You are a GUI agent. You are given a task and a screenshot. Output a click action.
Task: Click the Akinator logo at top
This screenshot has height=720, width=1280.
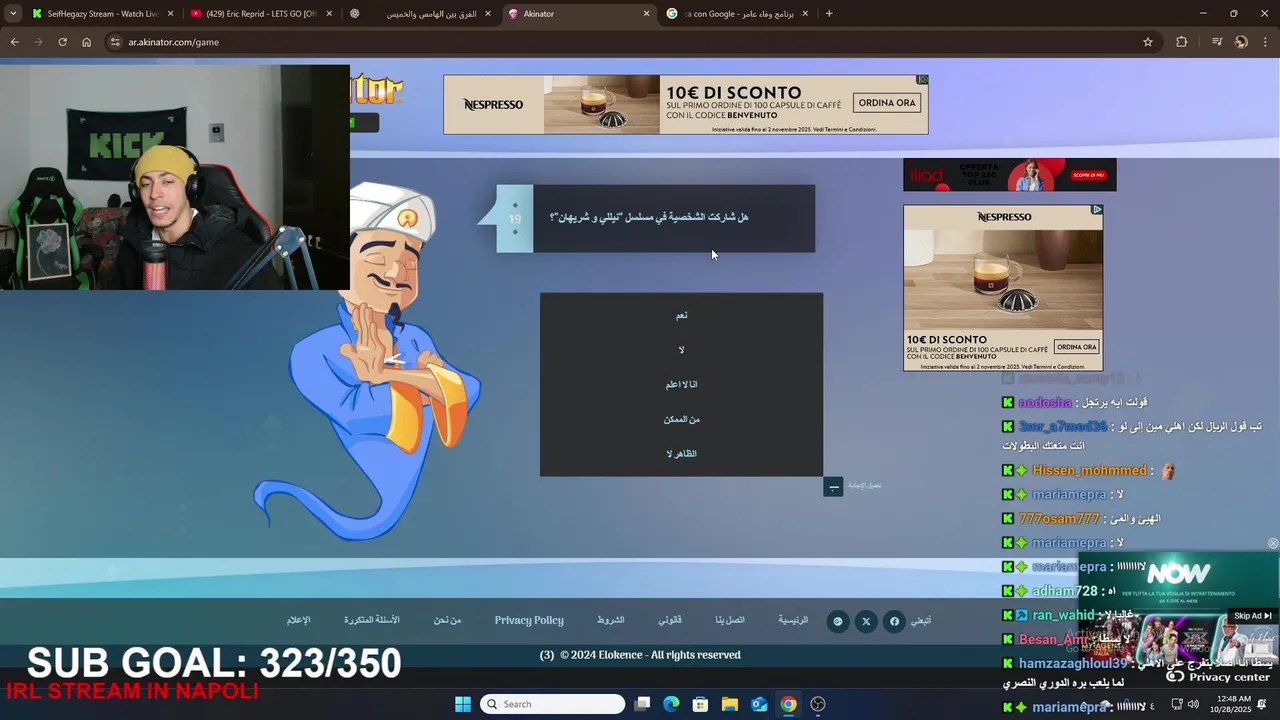[376, 91]
